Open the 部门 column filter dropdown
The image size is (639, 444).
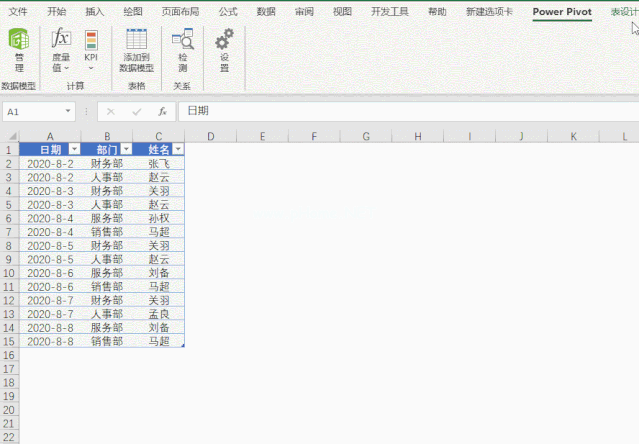[126, 149]
